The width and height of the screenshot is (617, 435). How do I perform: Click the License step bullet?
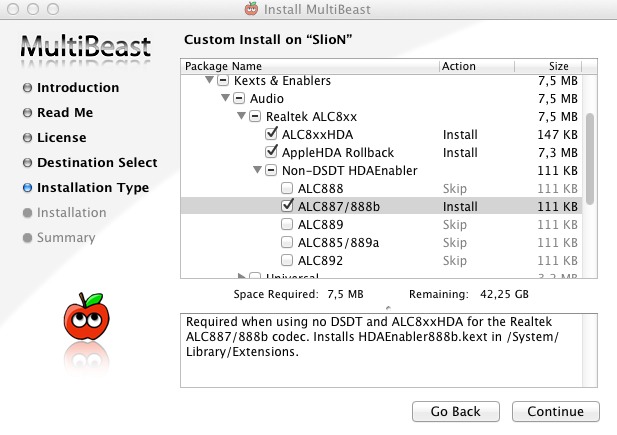[x=27, y=137]
